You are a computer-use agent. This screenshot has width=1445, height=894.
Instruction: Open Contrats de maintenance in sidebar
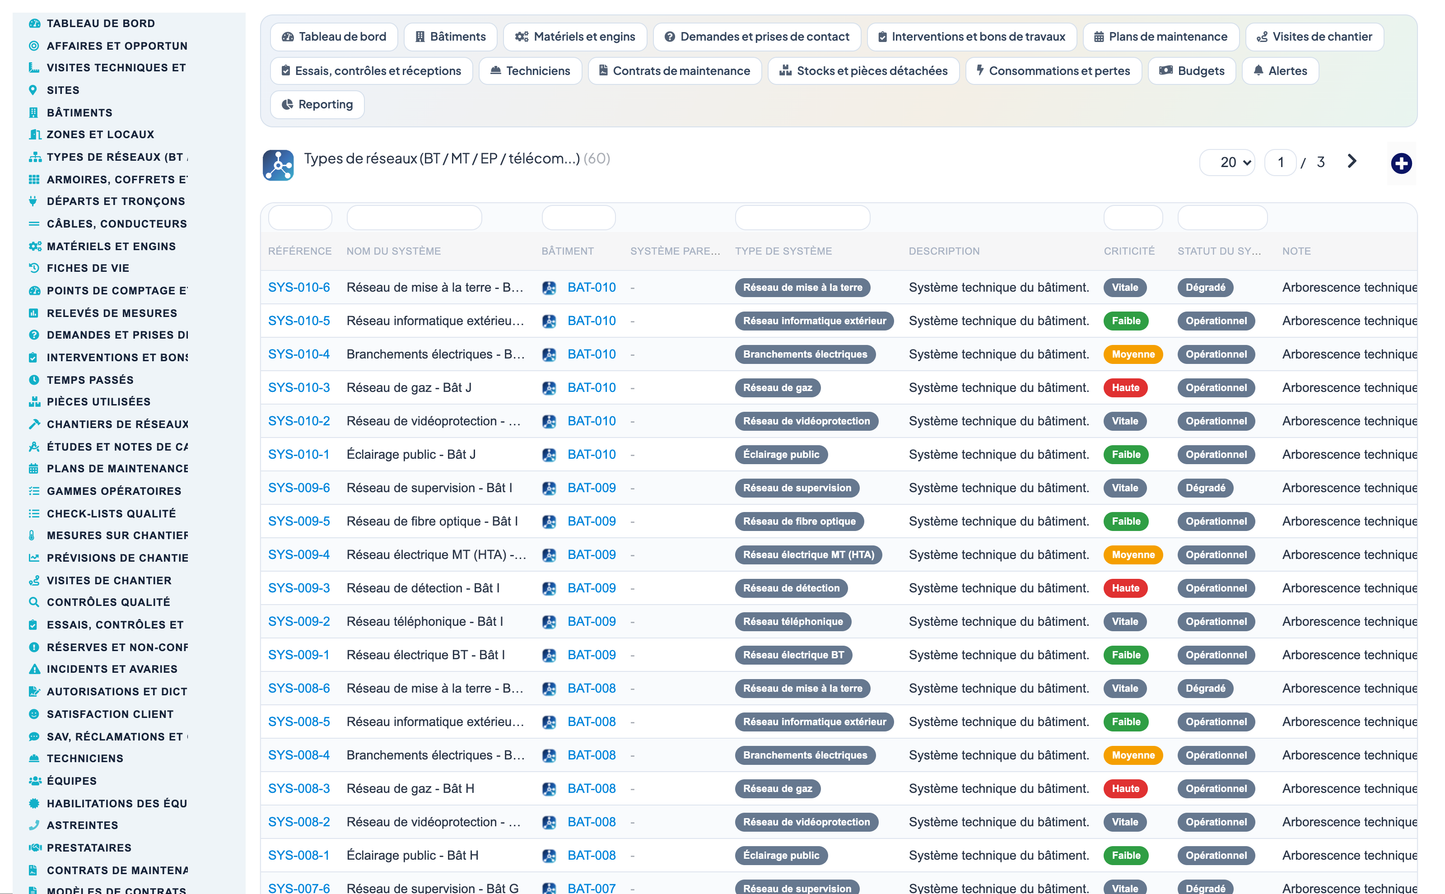point(117,870)
